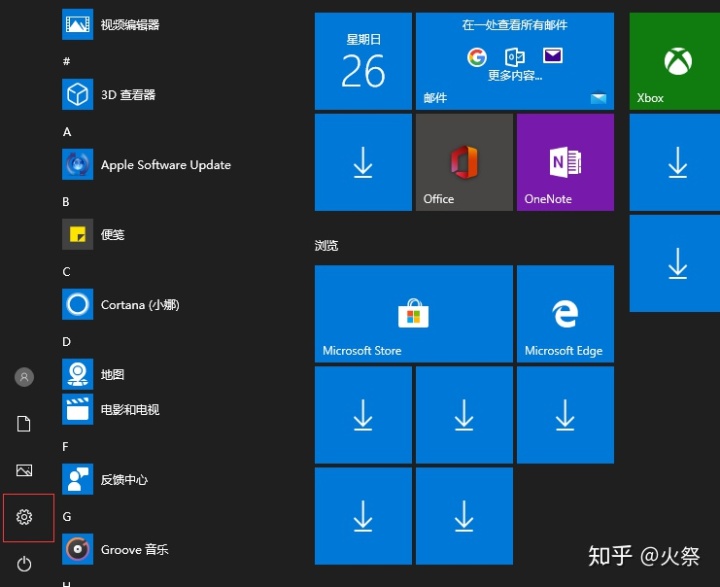Image resolution: width=720 pixels, height=587 pixels.
Task: Click the F letter header
Action: pyautogui.click(x=66, y=446)
